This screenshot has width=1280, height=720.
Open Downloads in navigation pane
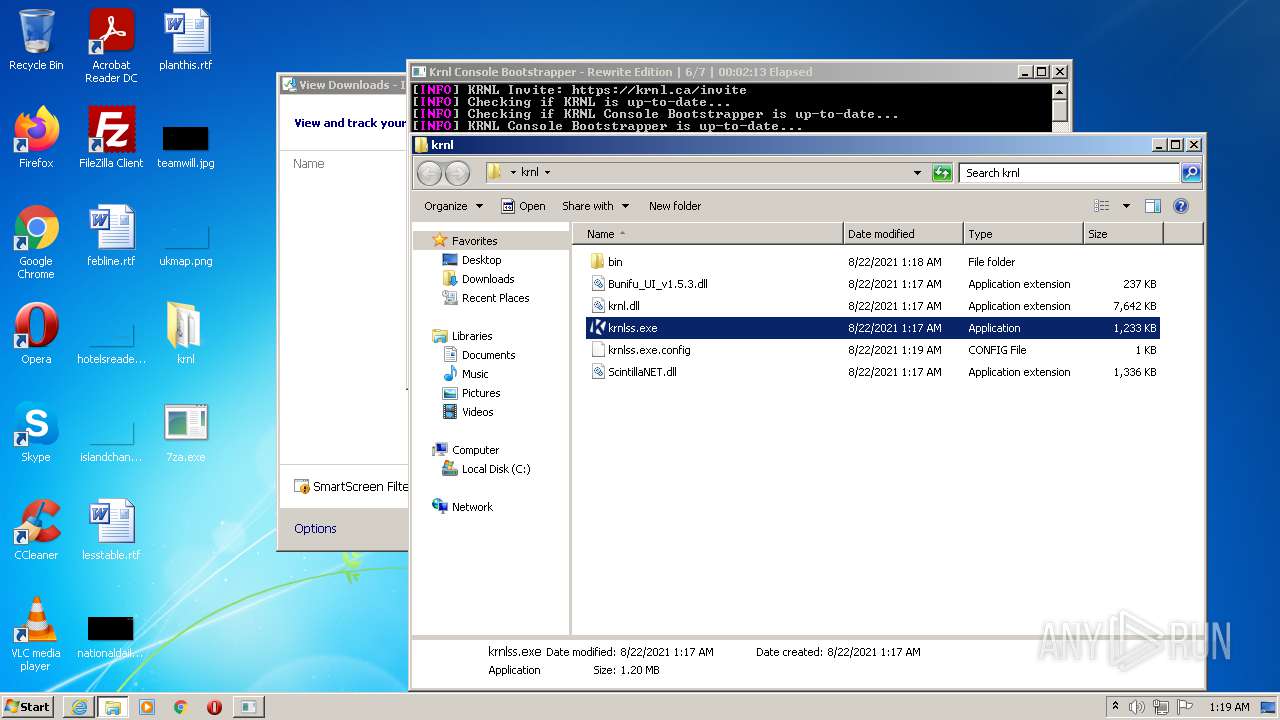point(488,279)
